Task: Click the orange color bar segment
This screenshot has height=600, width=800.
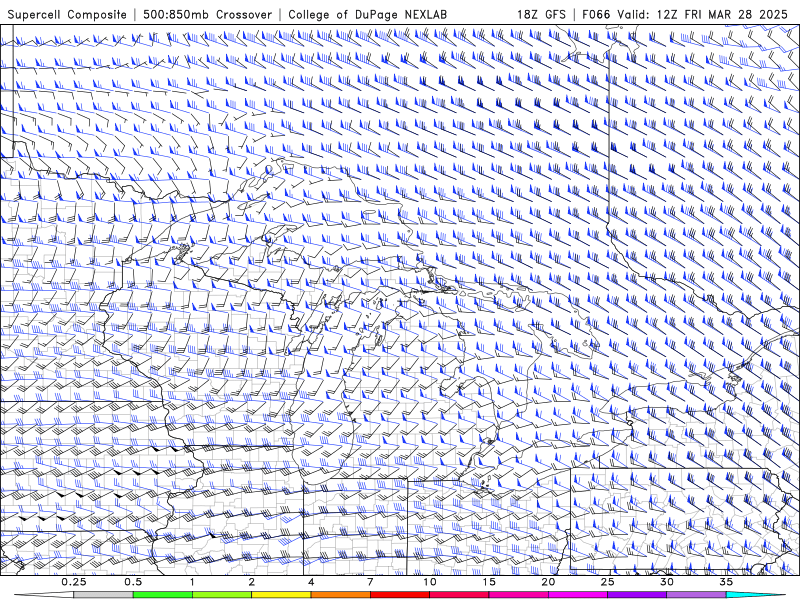Action: click(x=340, y=595)
